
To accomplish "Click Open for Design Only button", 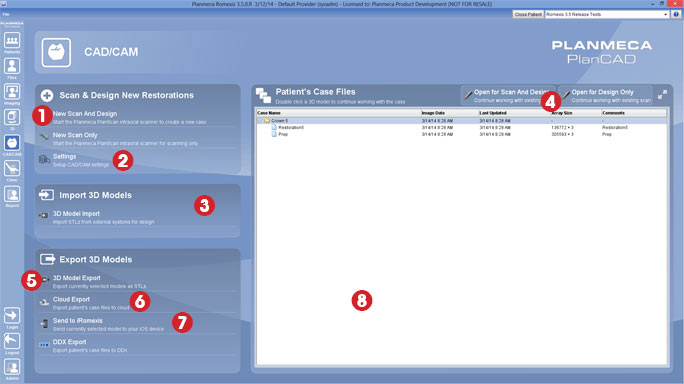I will coord(605,96).
